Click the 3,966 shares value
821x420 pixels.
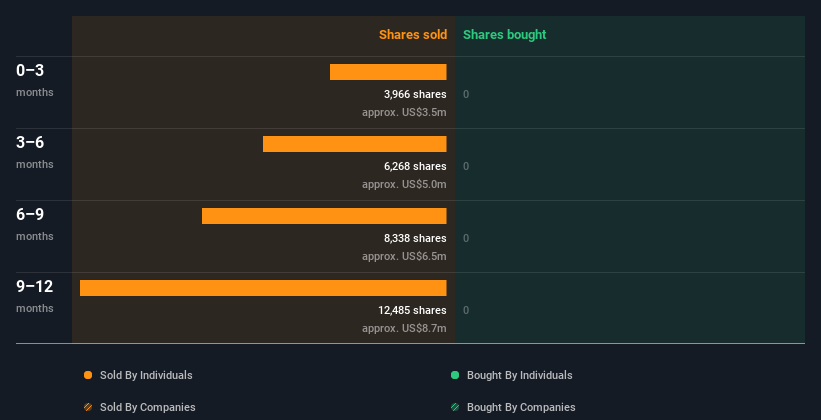tap(415, 94)
